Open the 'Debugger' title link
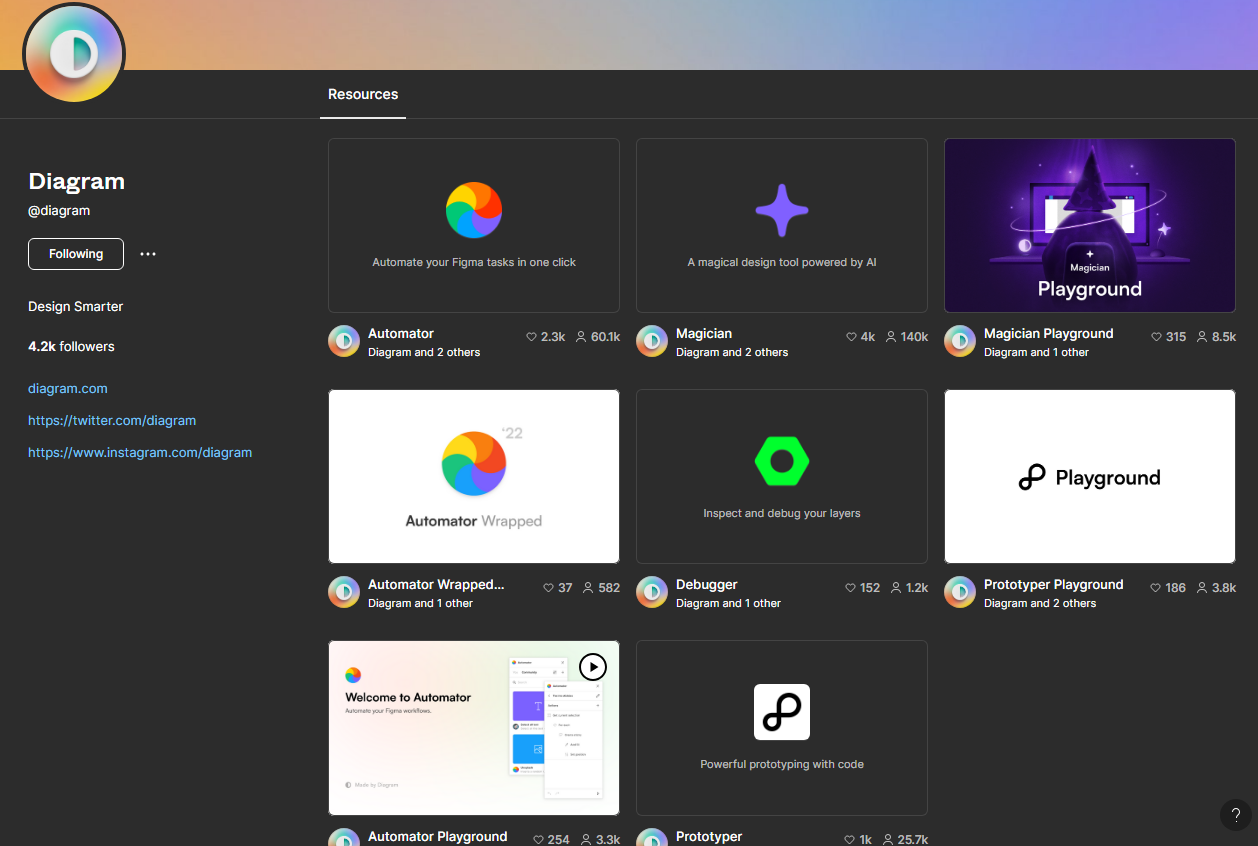Viewport: 1258px width, 846px height. (707, 584)
